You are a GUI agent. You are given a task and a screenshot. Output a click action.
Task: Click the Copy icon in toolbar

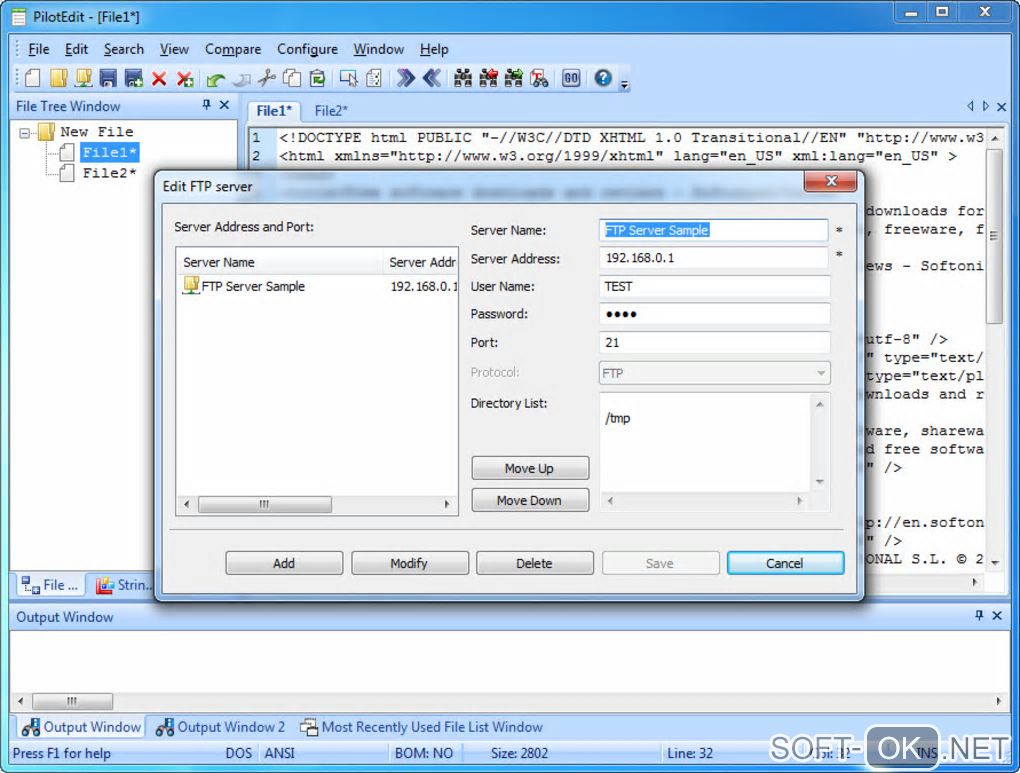[x=292, y=79]
